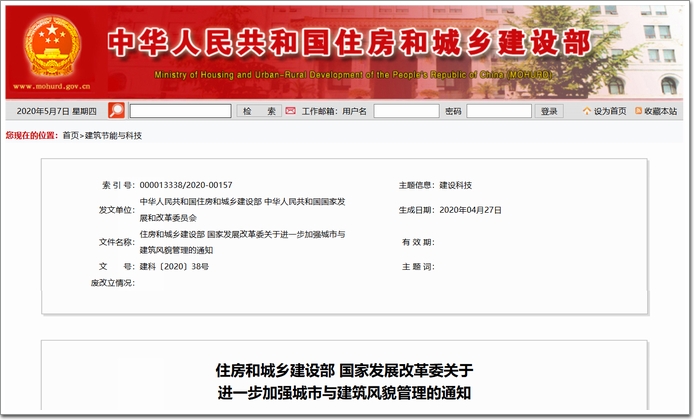
Task: Open 建筑节能与科技 breadcrumb link
Action: click(113, 135)
